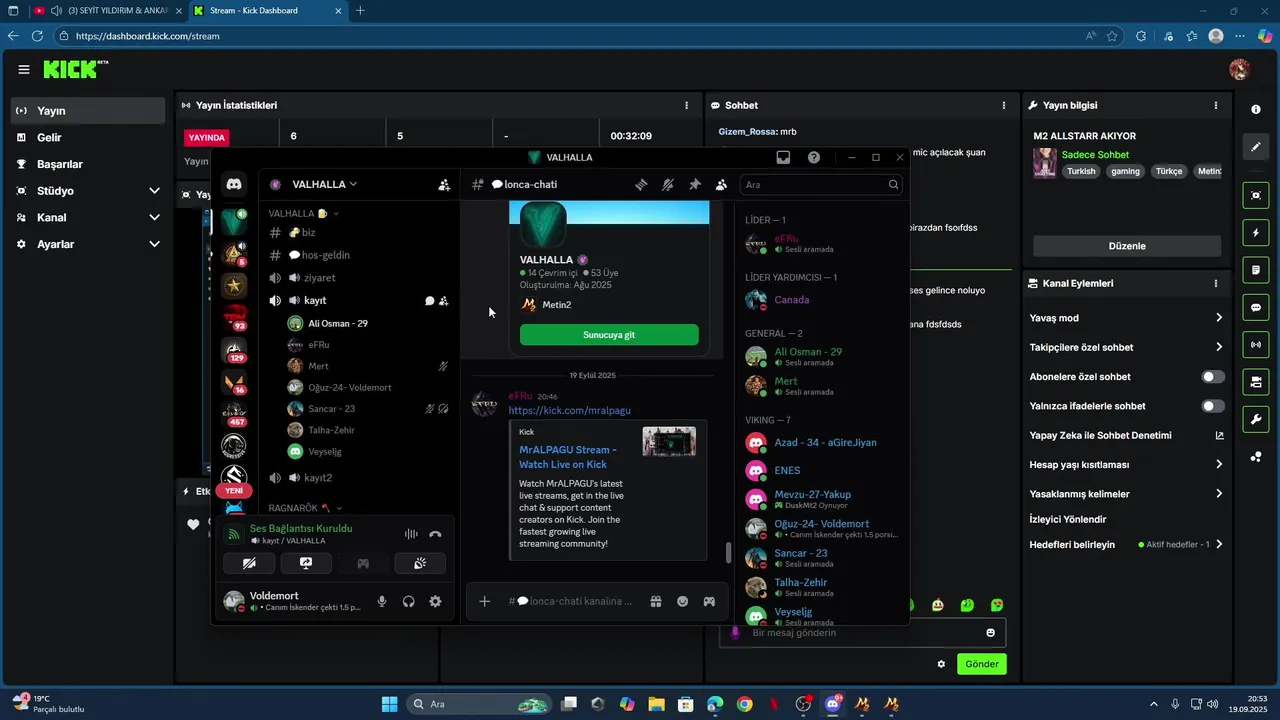Open notification settings icon in Discord channel header
The width and height of the screenshot is (1280, 720).
(668, 184)
